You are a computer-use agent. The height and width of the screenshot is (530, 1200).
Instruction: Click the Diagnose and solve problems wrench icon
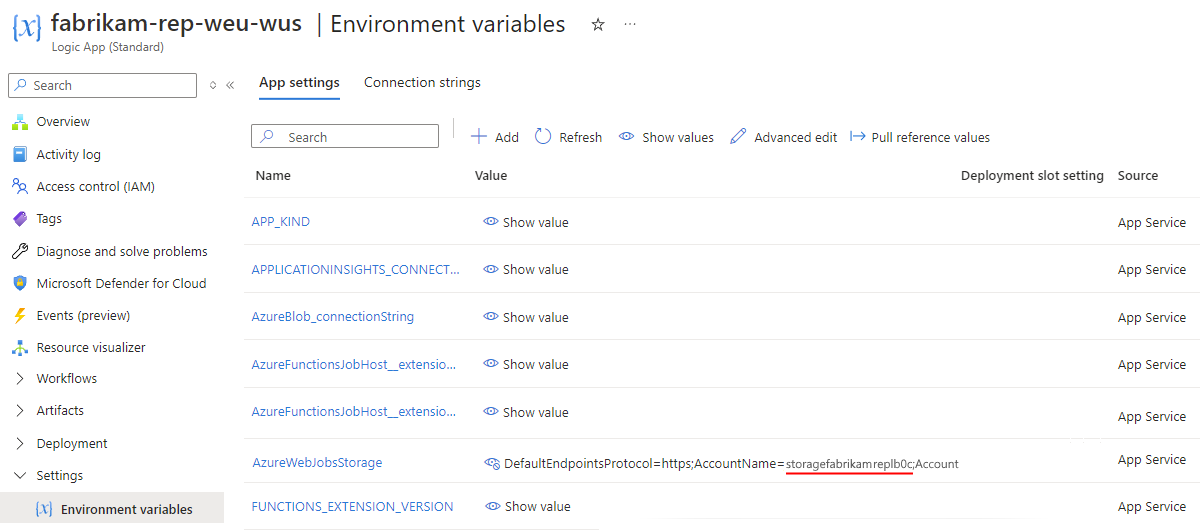[x=19, y=251]
